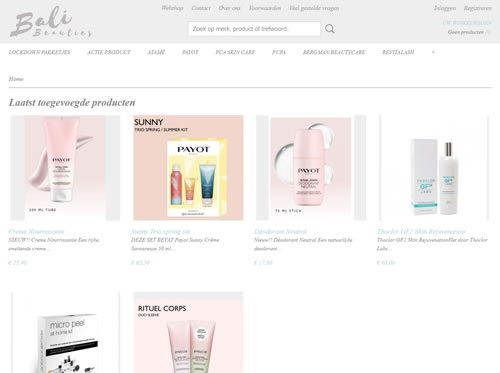Click the Registreren link
The height and width of the screenshot is (373, 500).
[478, 8]
